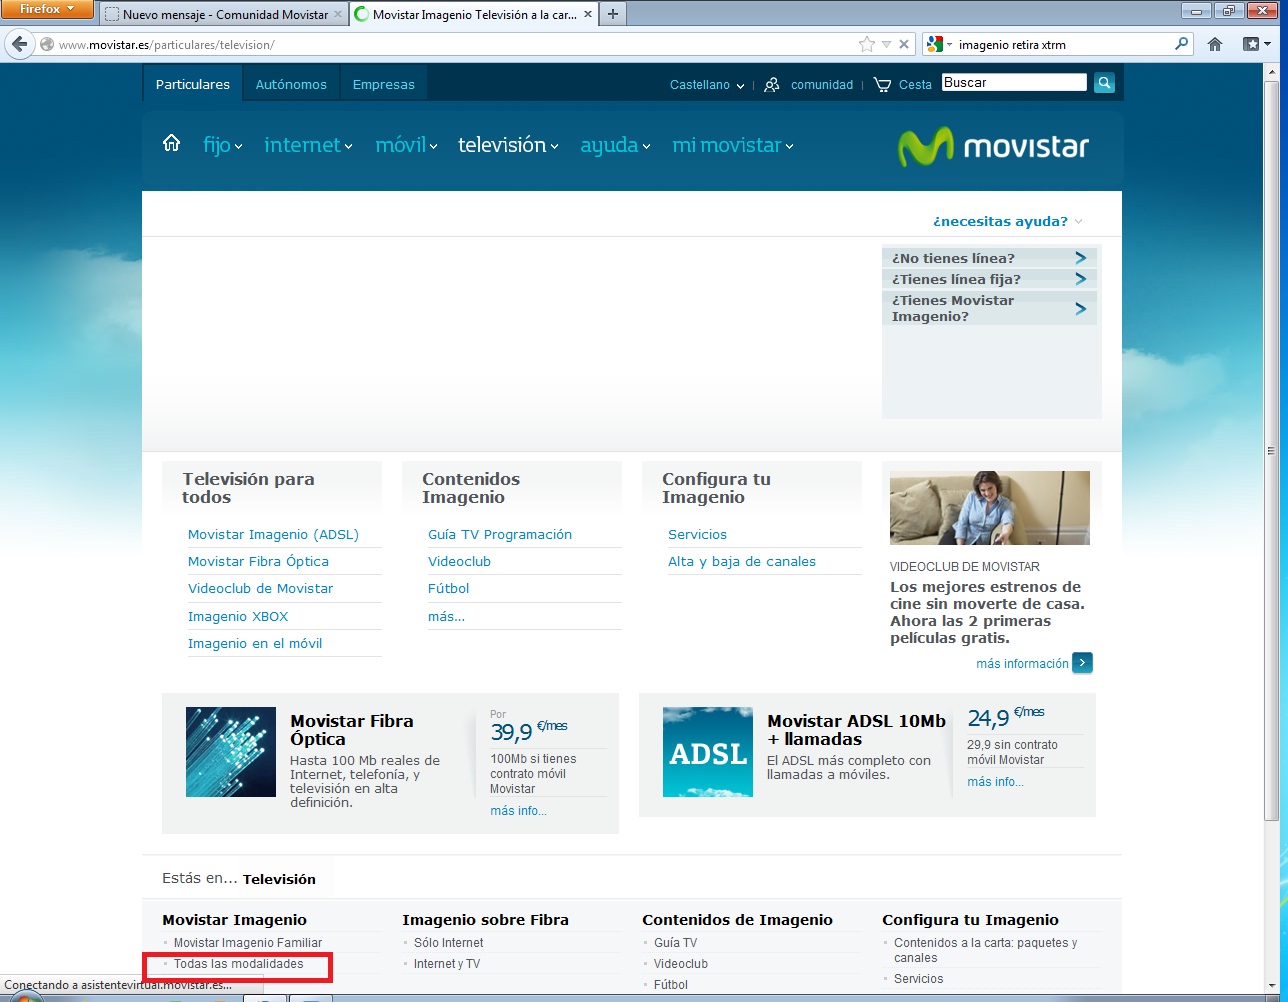The image size is (1288, 1002).
Task: Open the Firefox menu button
Action: tap(48, 9)
